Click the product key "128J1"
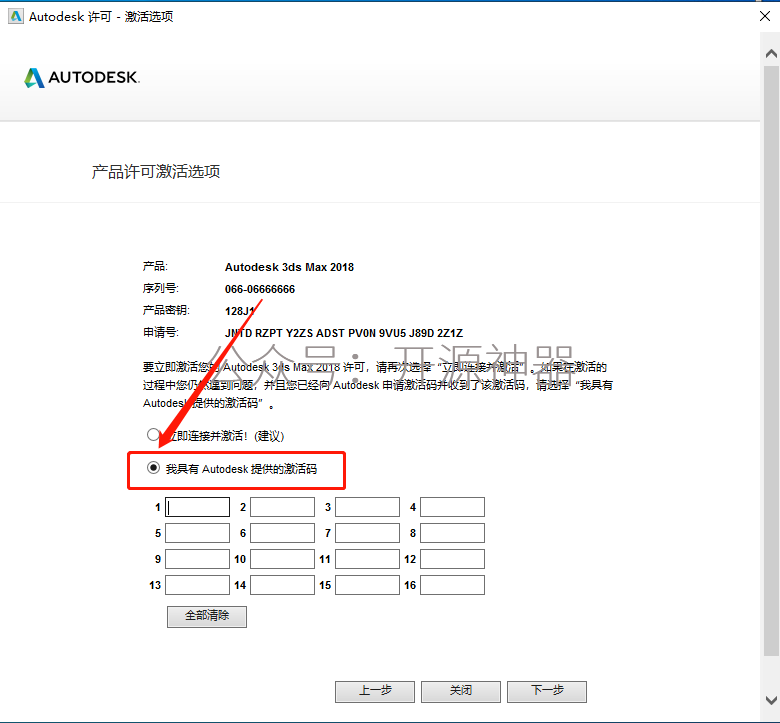 (240, 311)
